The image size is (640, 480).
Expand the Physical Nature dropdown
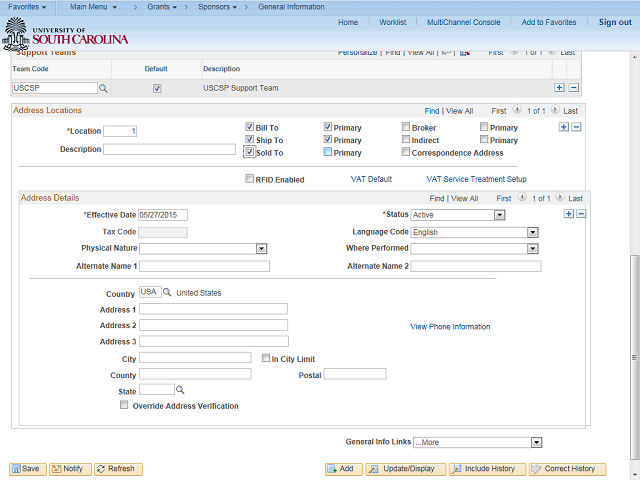pyautogui.click(x=261, y=249)
